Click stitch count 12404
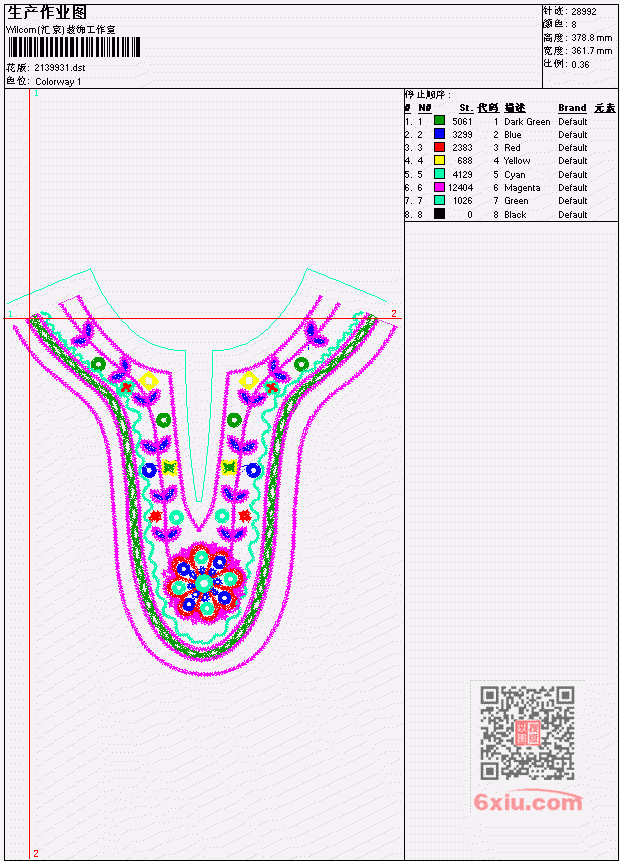The height and width of the screenshot is (861, 620). (460, 188)
